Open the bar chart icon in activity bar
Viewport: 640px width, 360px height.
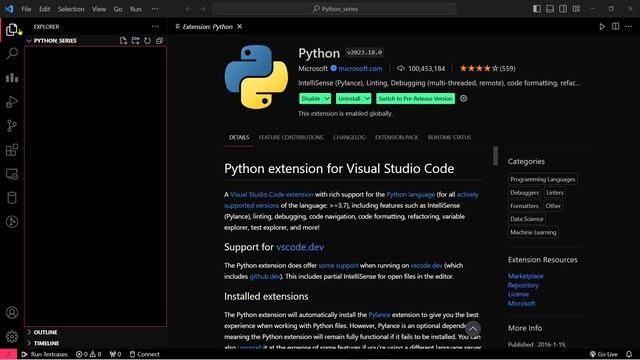(x=12, y=78)
